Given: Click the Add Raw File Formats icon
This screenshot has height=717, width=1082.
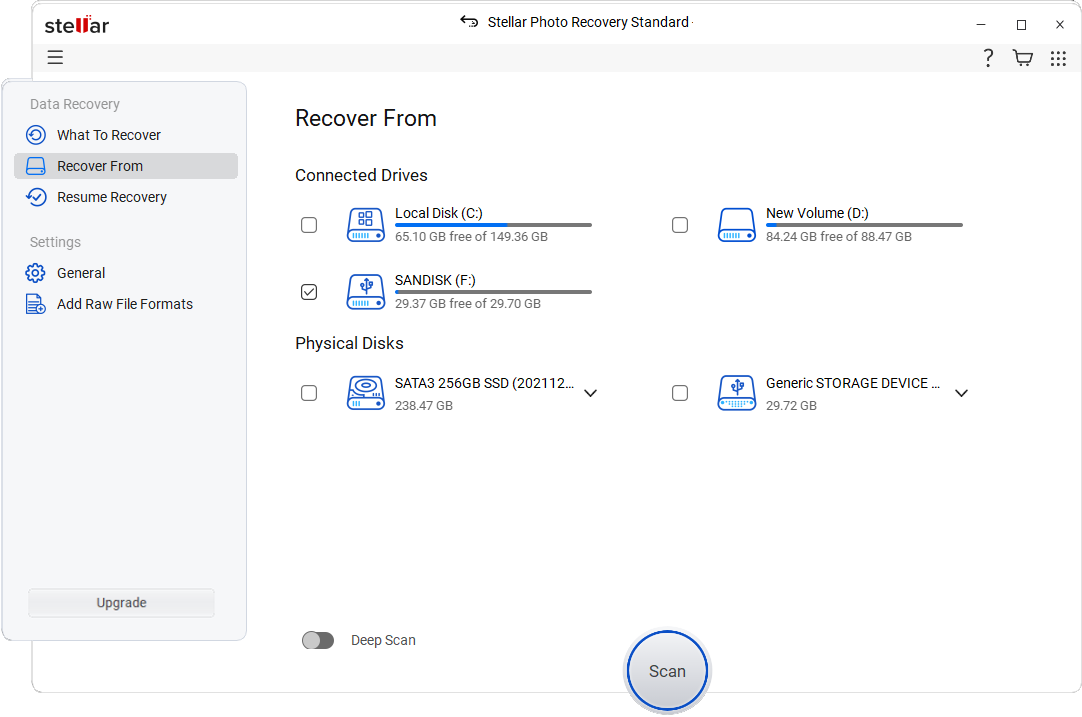Looking at the screenshot, I should coord(35,304).
